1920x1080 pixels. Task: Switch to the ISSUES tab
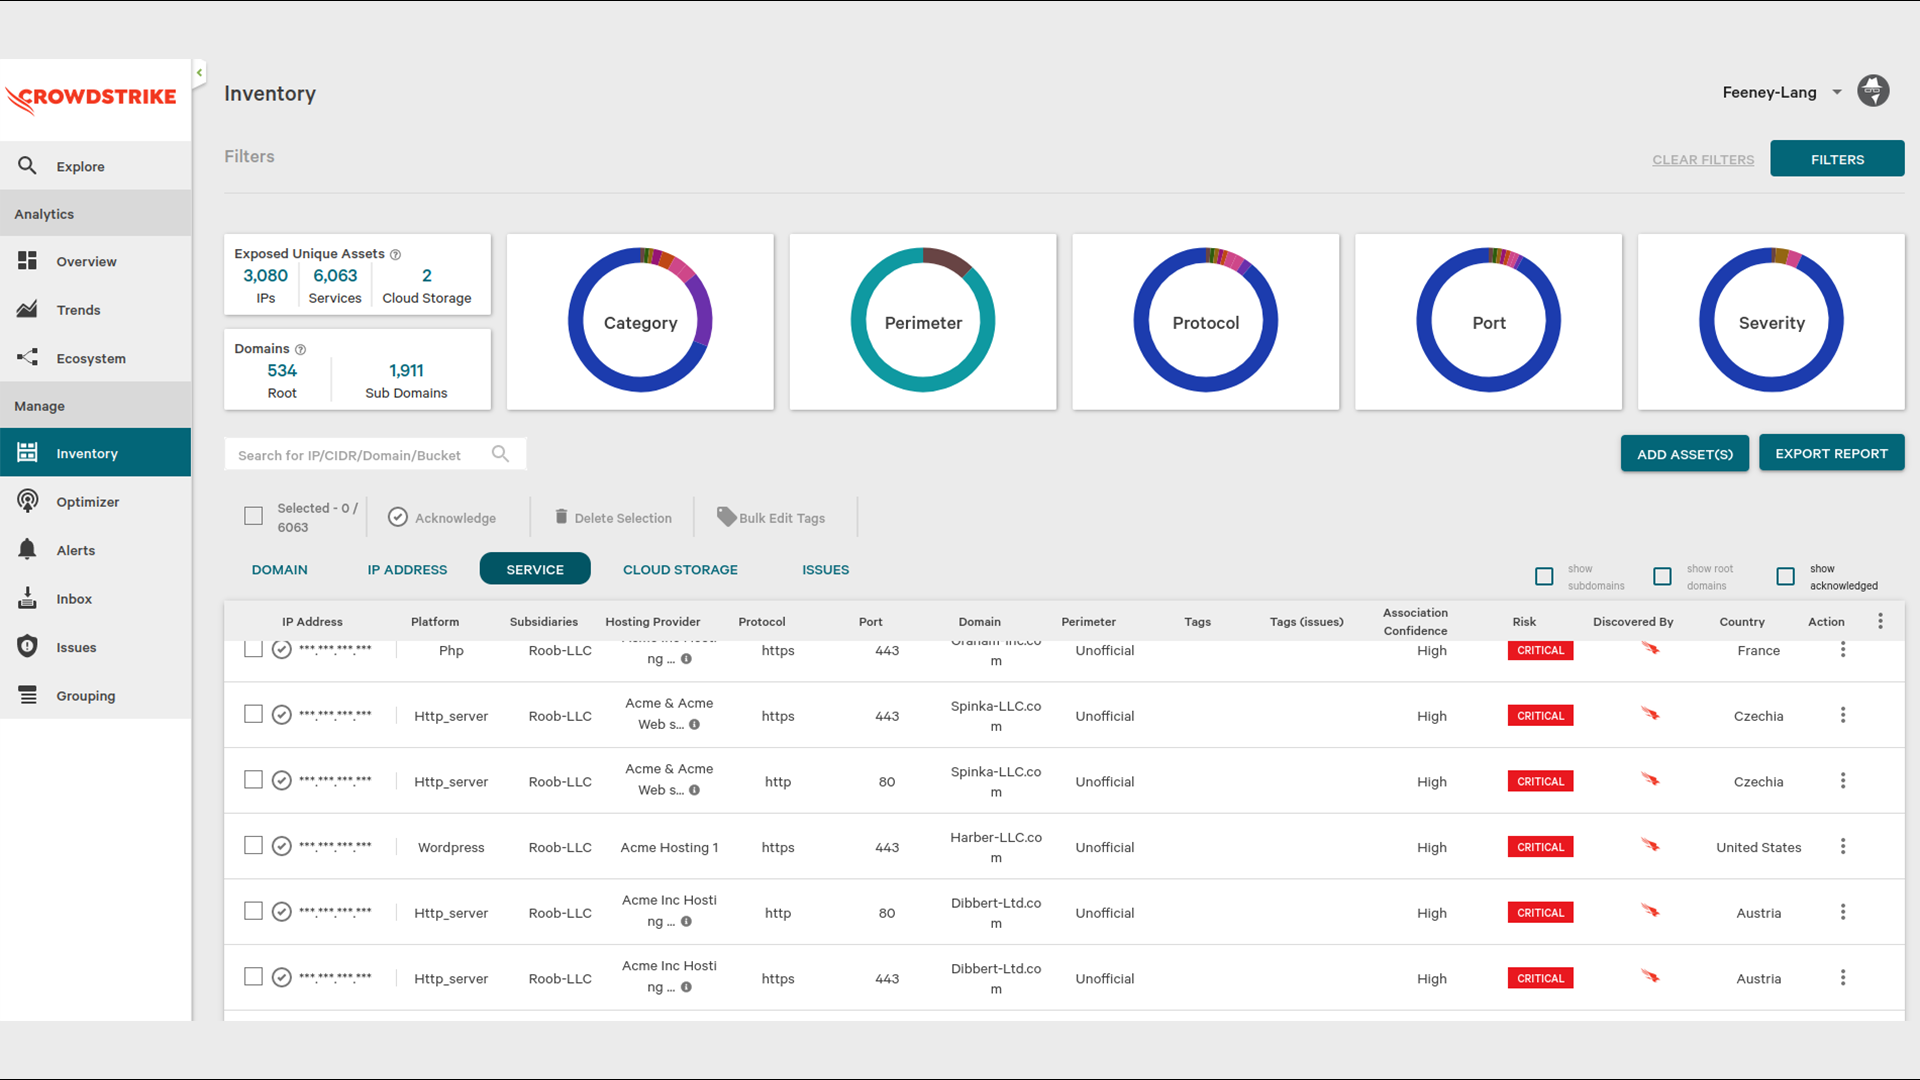click(825, 569)
